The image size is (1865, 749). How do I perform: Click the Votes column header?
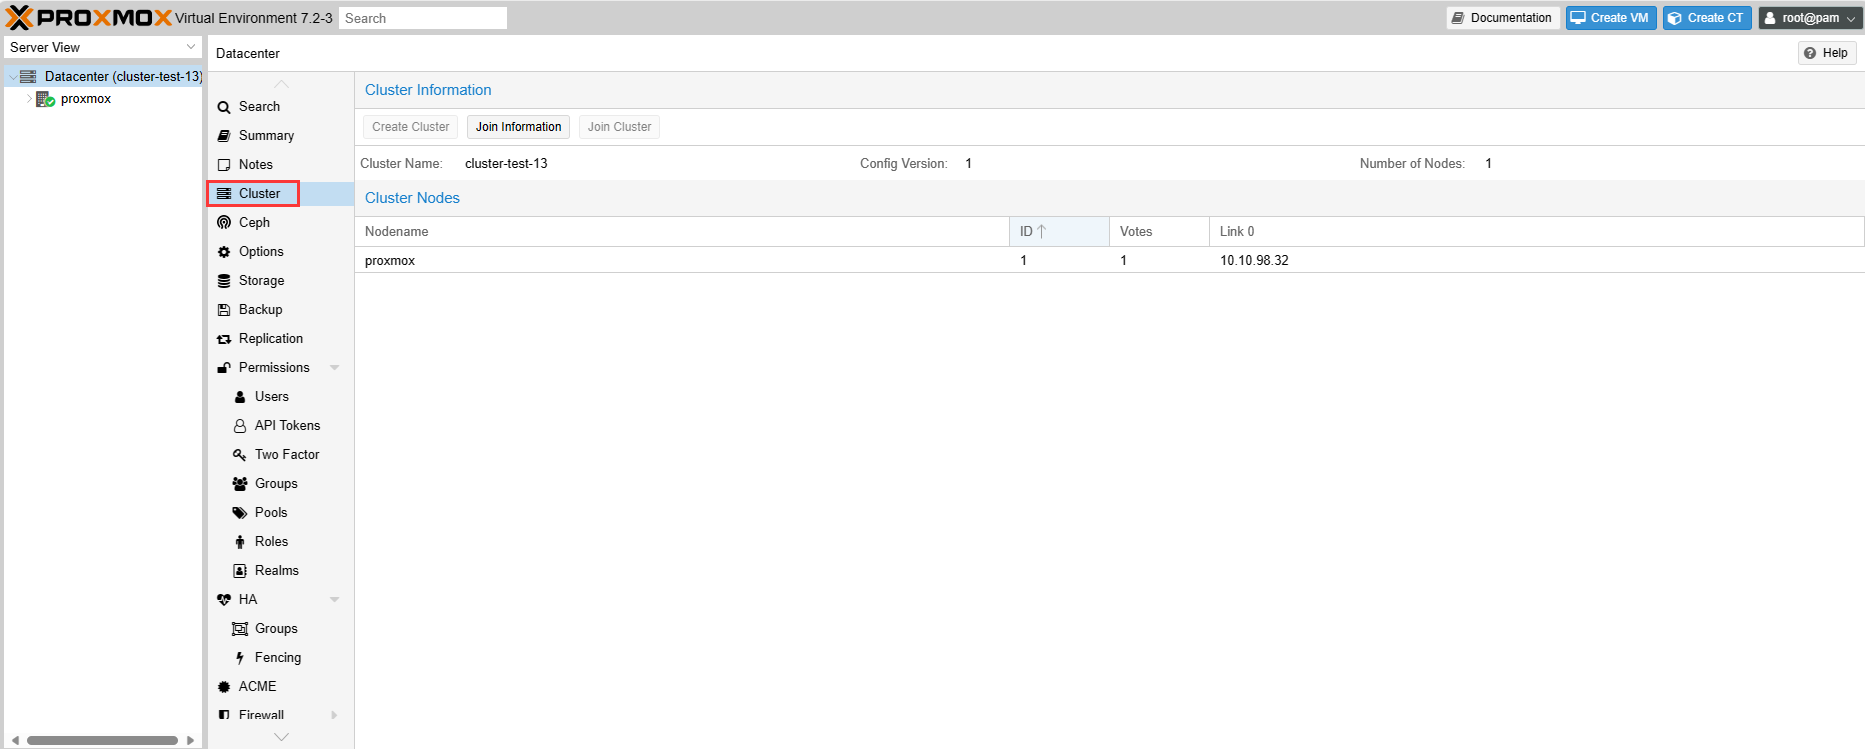coord(1159,231)
